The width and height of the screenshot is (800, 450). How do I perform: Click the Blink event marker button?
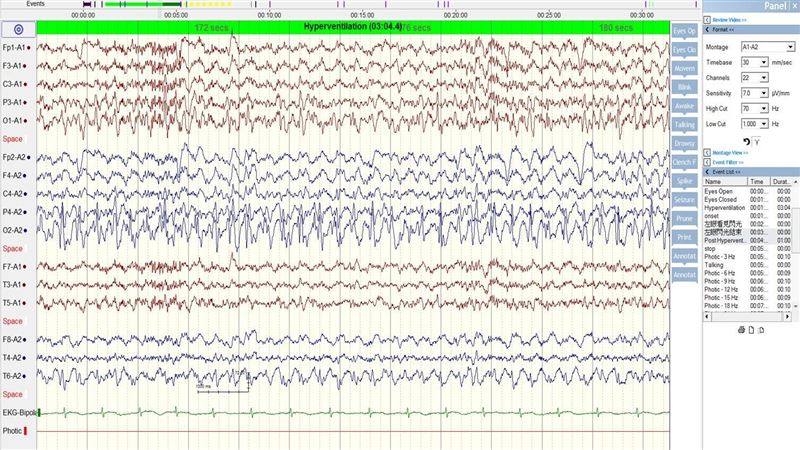[684, 87]
